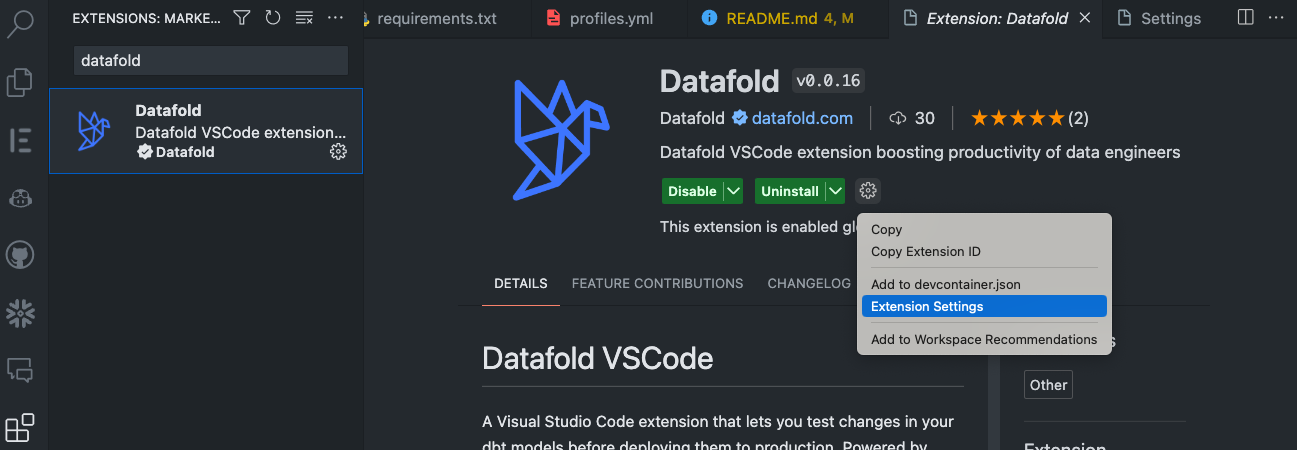
Task: Click the five-star rating
Action: tap(1017, 118)
